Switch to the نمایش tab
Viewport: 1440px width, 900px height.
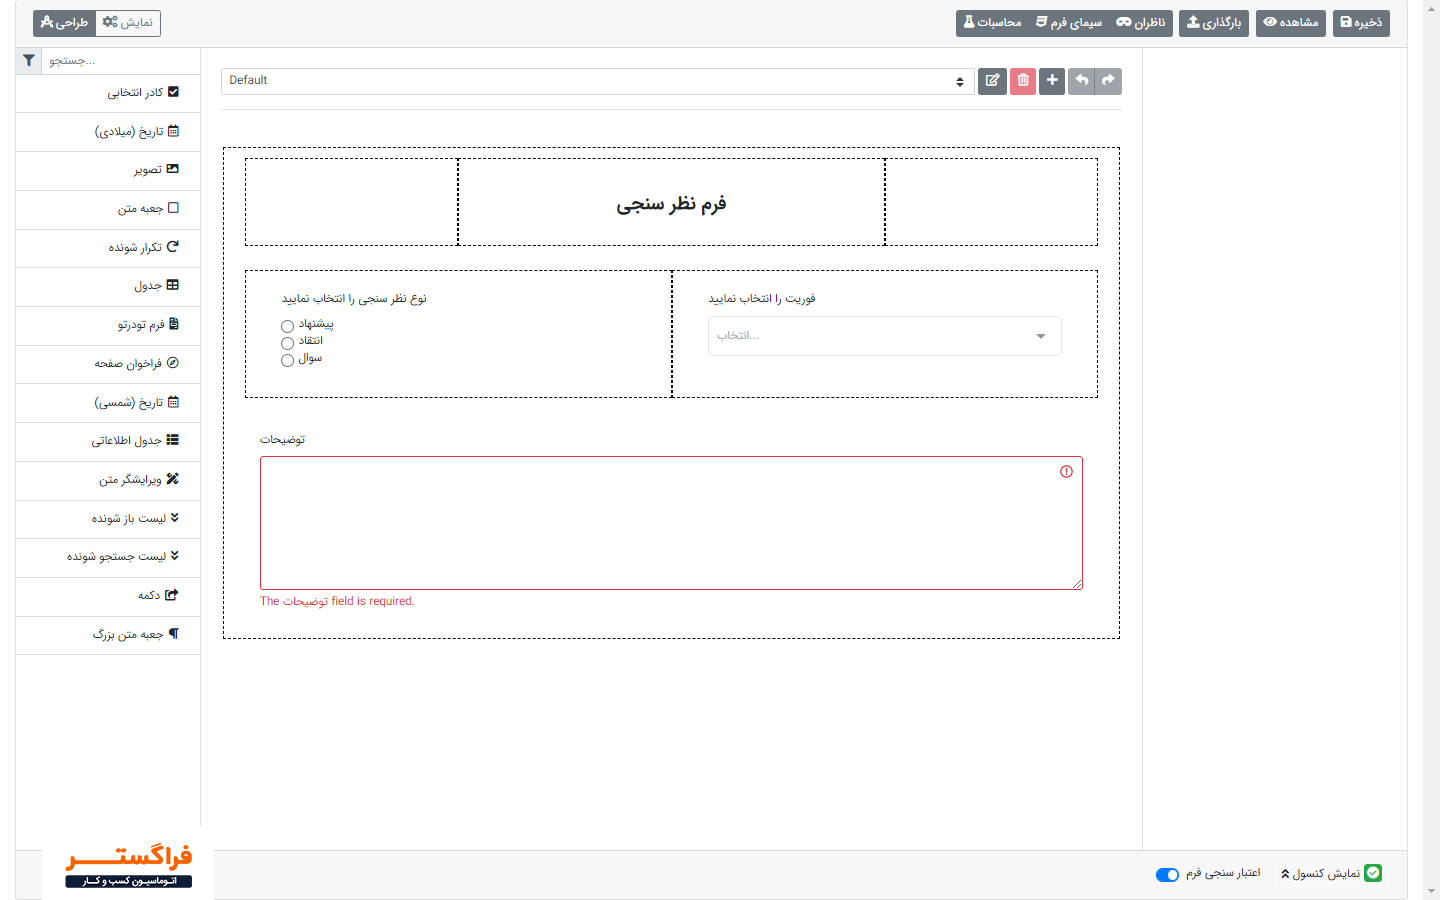[x=128, y=23]
